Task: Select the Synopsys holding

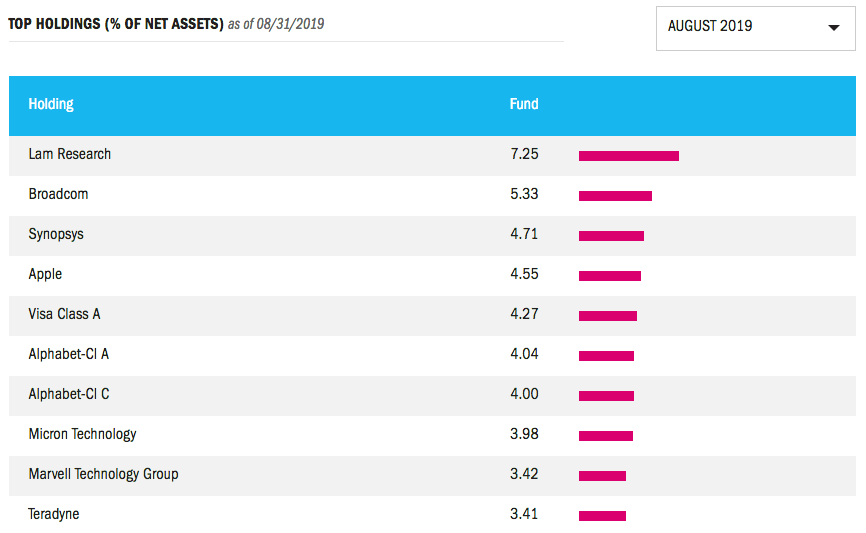Action: pos(56,234)
